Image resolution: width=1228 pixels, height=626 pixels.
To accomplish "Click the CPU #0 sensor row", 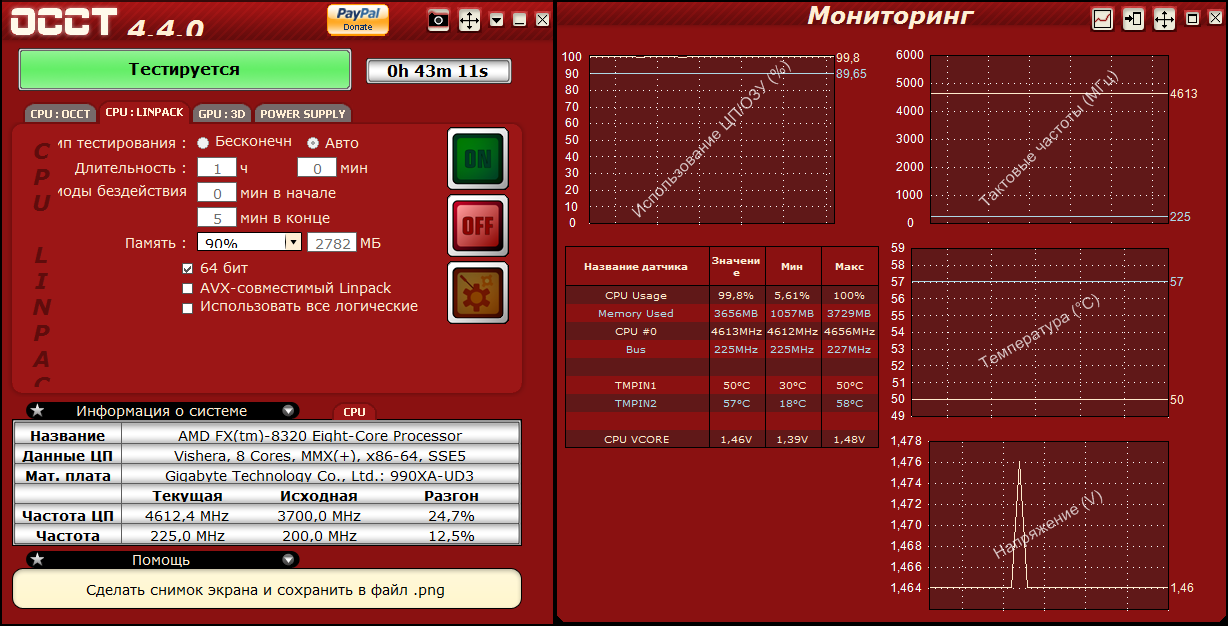I will click(x=722, y=331).
